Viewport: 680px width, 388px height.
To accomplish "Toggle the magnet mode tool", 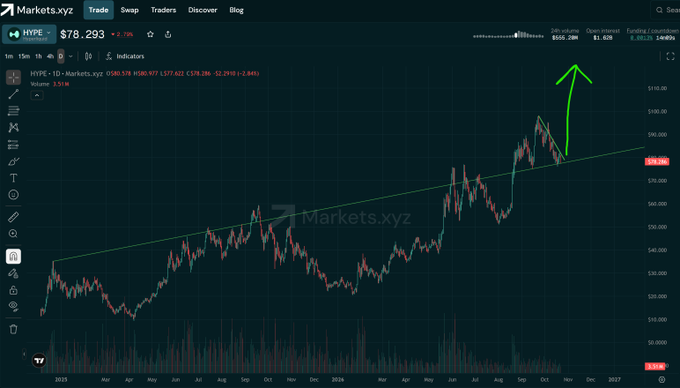I will click(13, 256).
